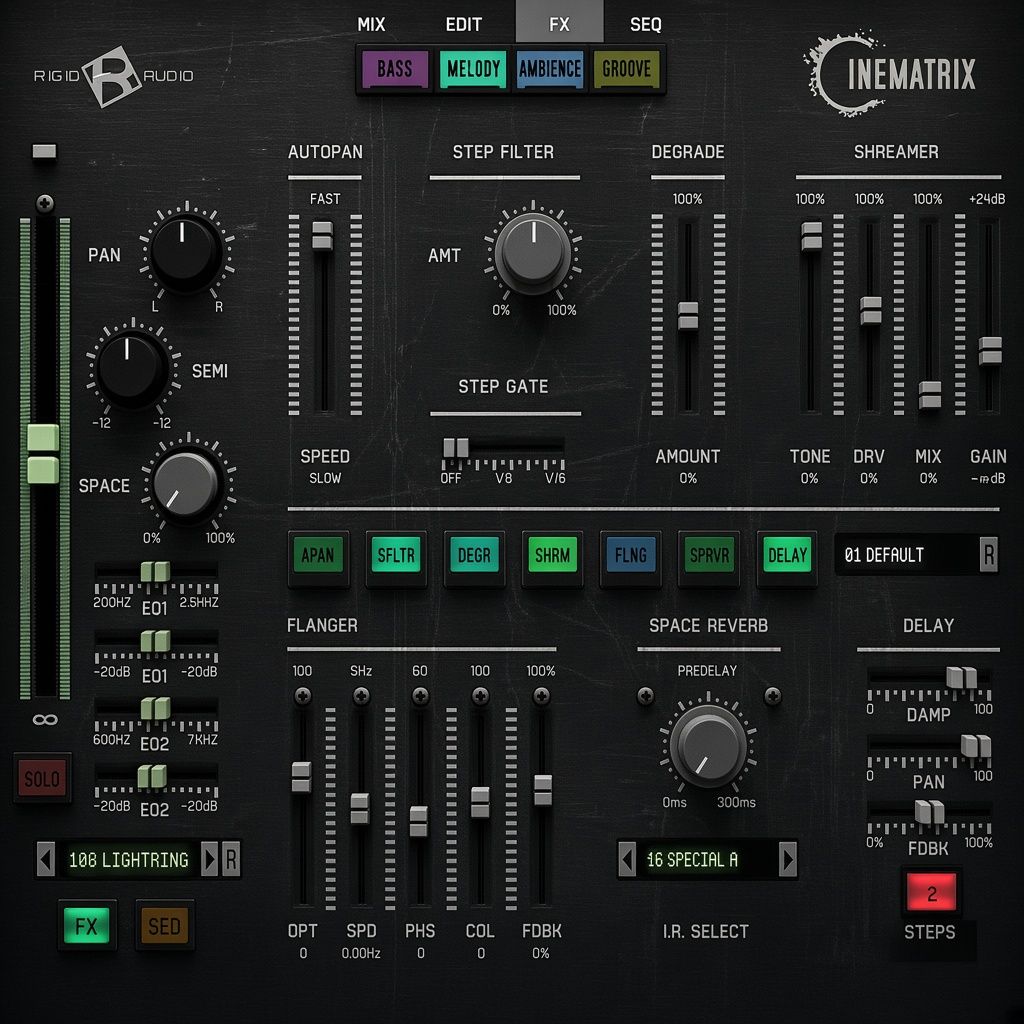
Task: Click the autopan SPEED fader handle
Action: 323,236
